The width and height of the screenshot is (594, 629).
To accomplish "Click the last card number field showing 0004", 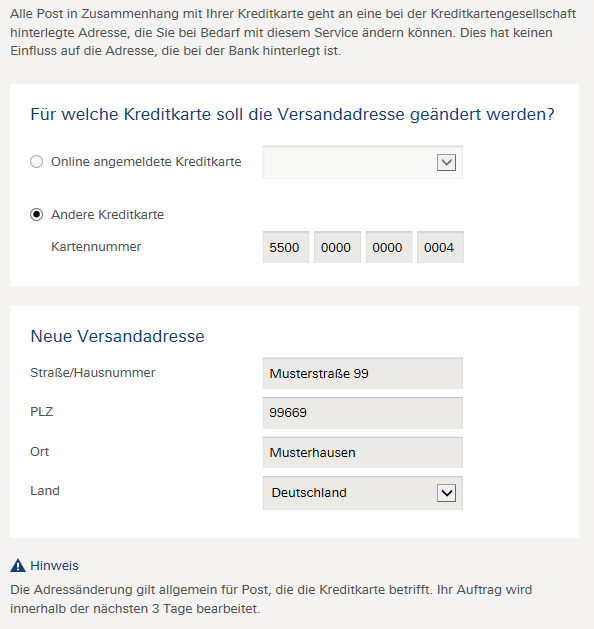I will click(440, 247).
